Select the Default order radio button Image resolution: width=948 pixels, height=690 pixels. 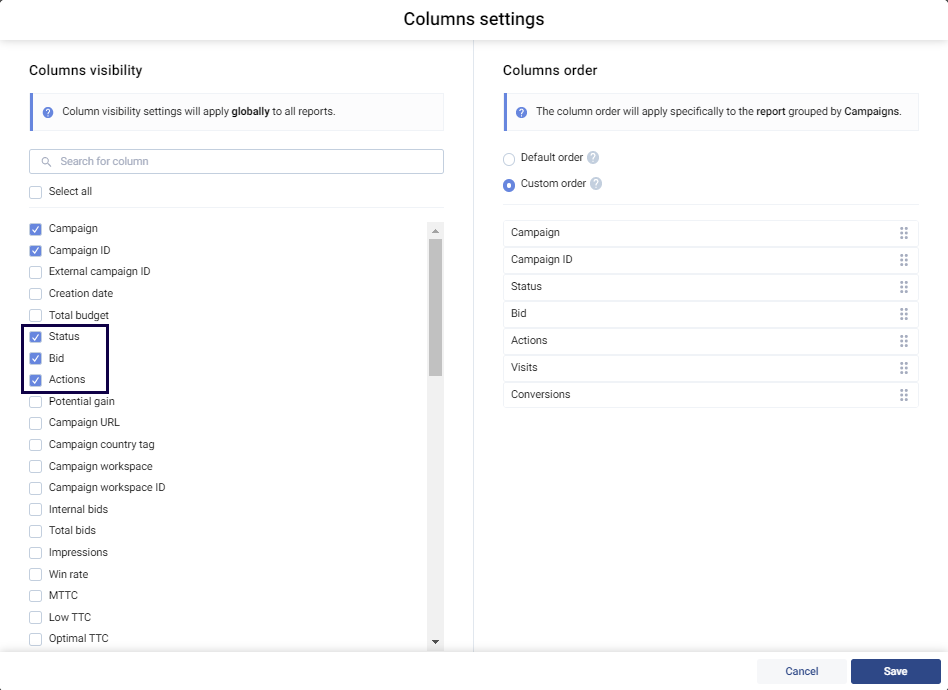pos(509,159)
